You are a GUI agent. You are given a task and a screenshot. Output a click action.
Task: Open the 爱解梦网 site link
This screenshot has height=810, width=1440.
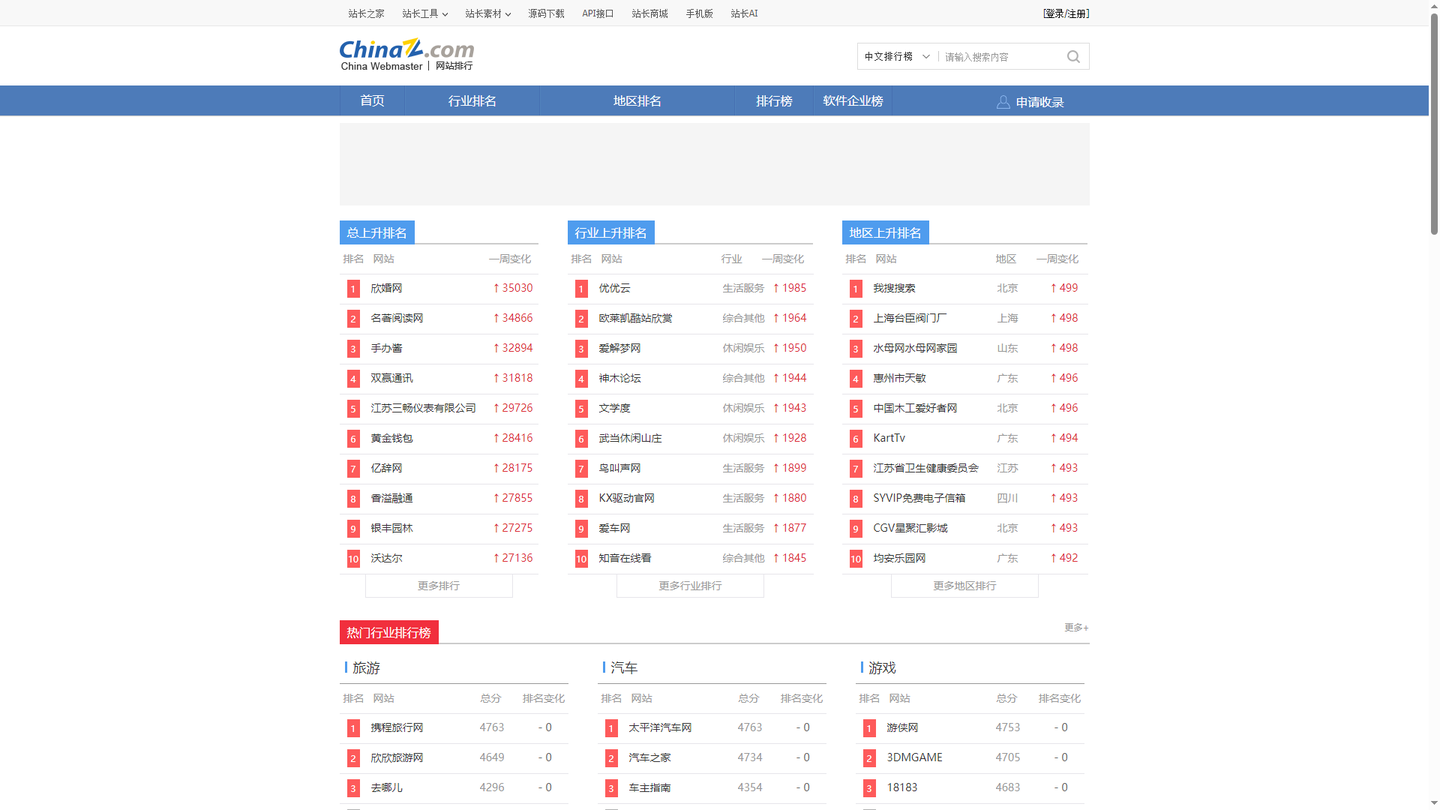(620, 348)
